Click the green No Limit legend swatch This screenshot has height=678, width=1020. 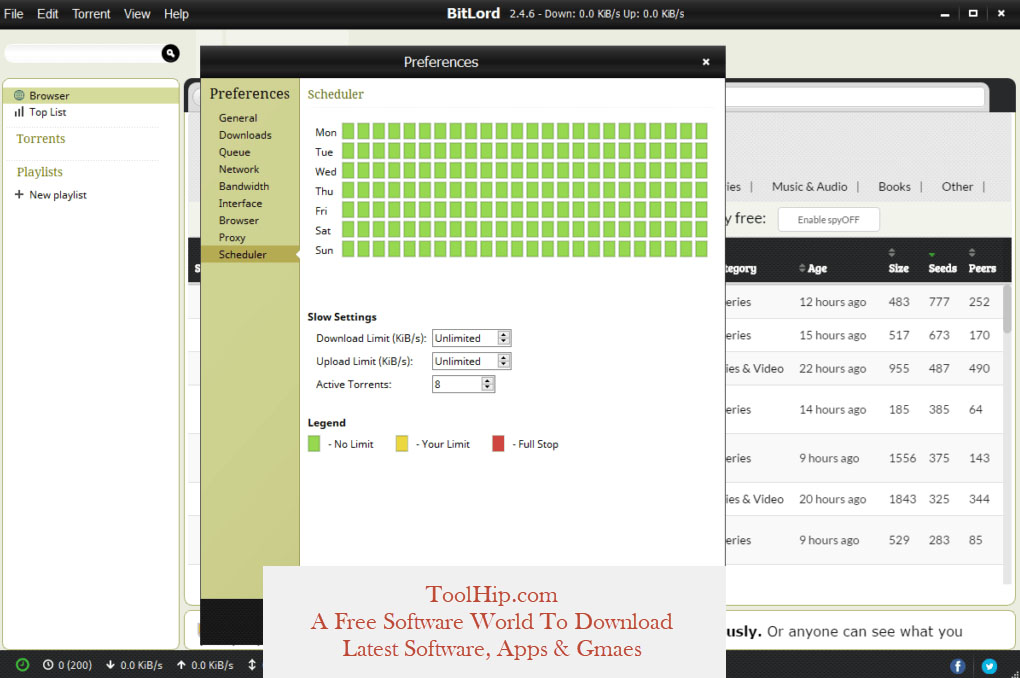(314, 444)
